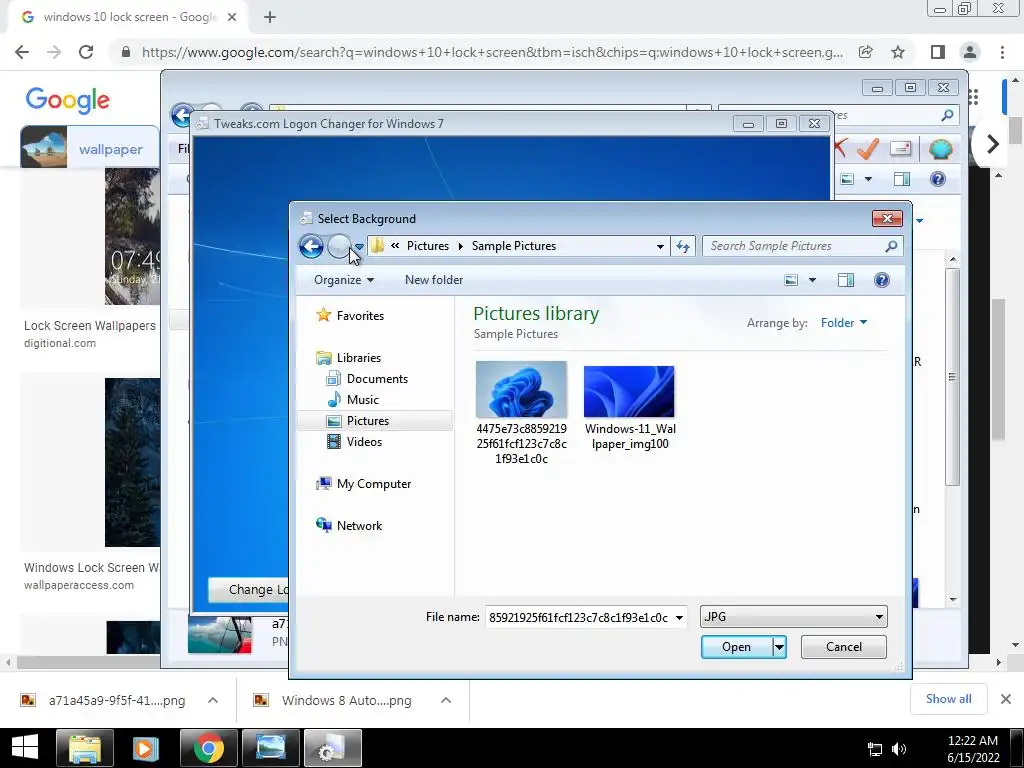This screenshot has height=768, width=1024.
Task: Open options for the Windows 8 Auto download
Action: point(446,700)
